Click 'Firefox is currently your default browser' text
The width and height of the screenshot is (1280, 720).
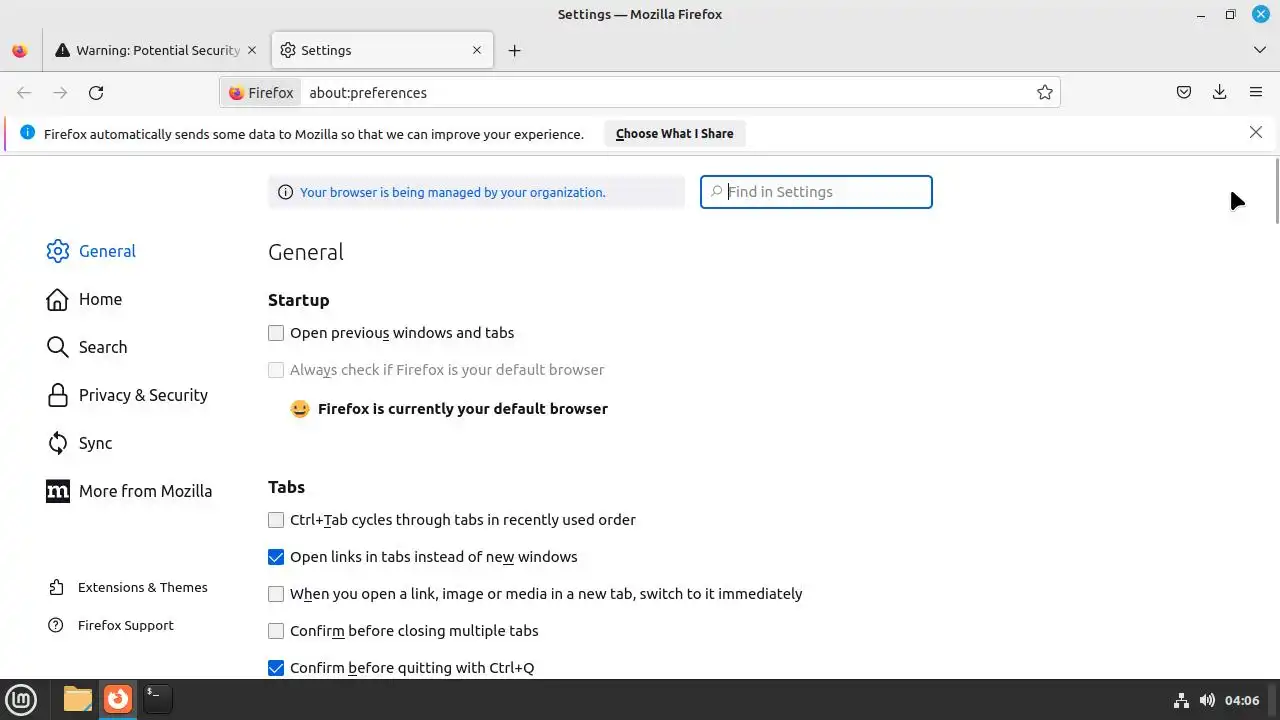point(463,409)
